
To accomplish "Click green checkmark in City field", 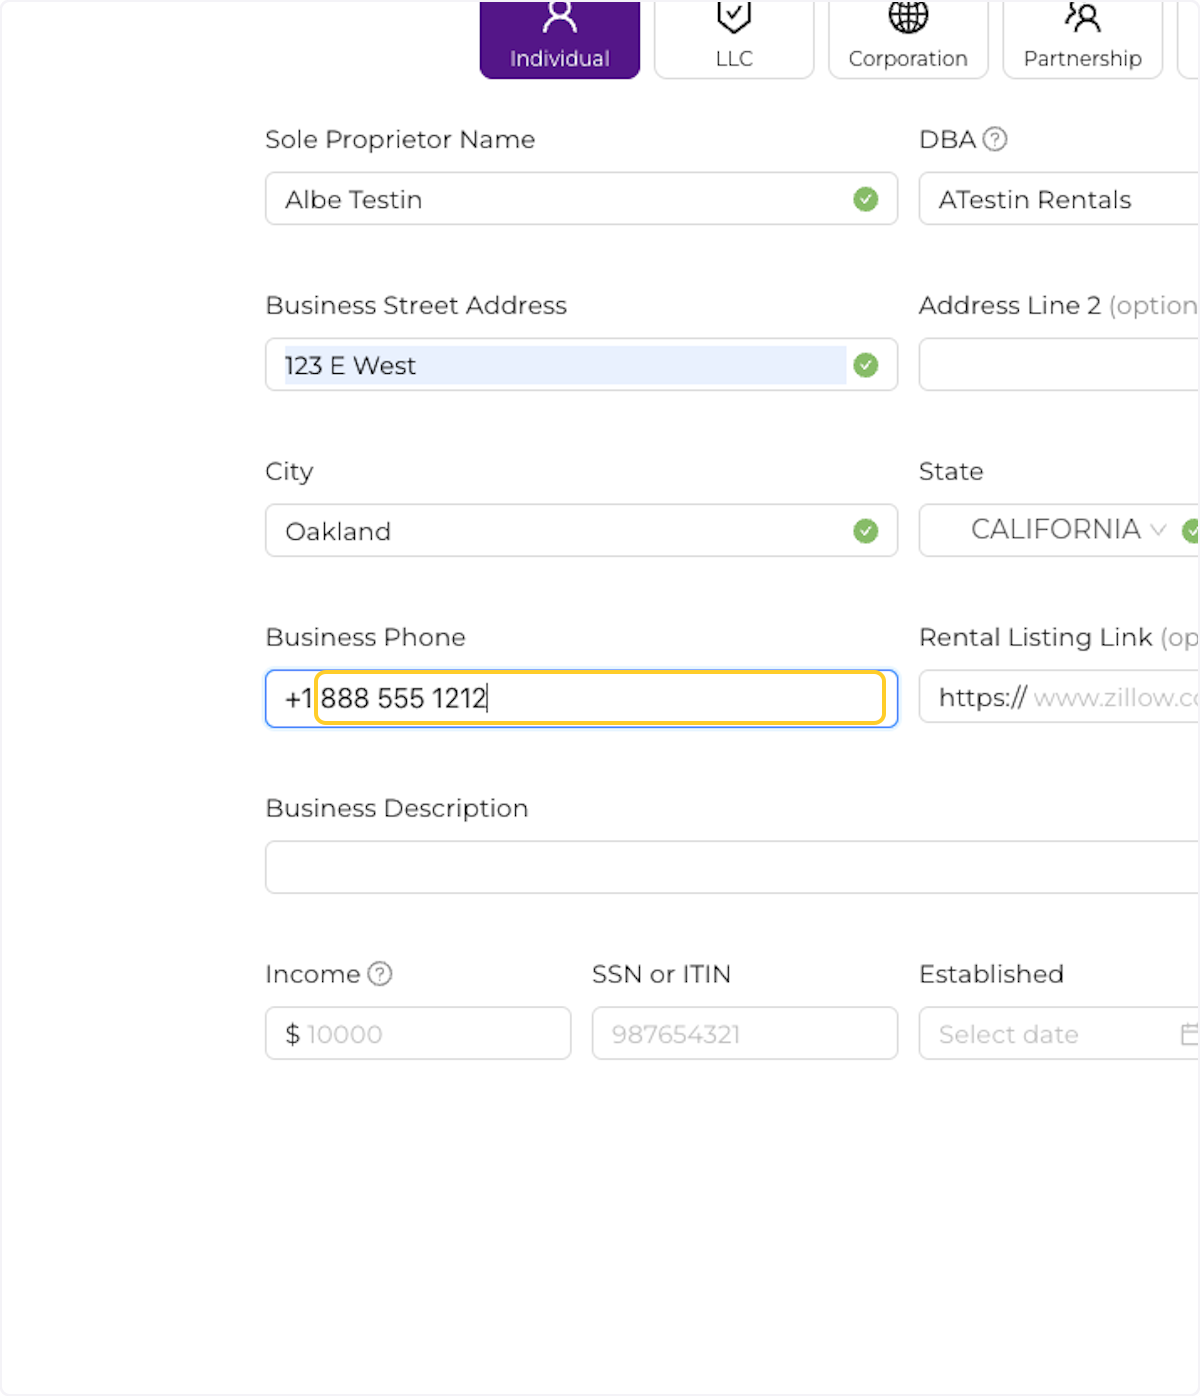I will (x=866, y=531).
